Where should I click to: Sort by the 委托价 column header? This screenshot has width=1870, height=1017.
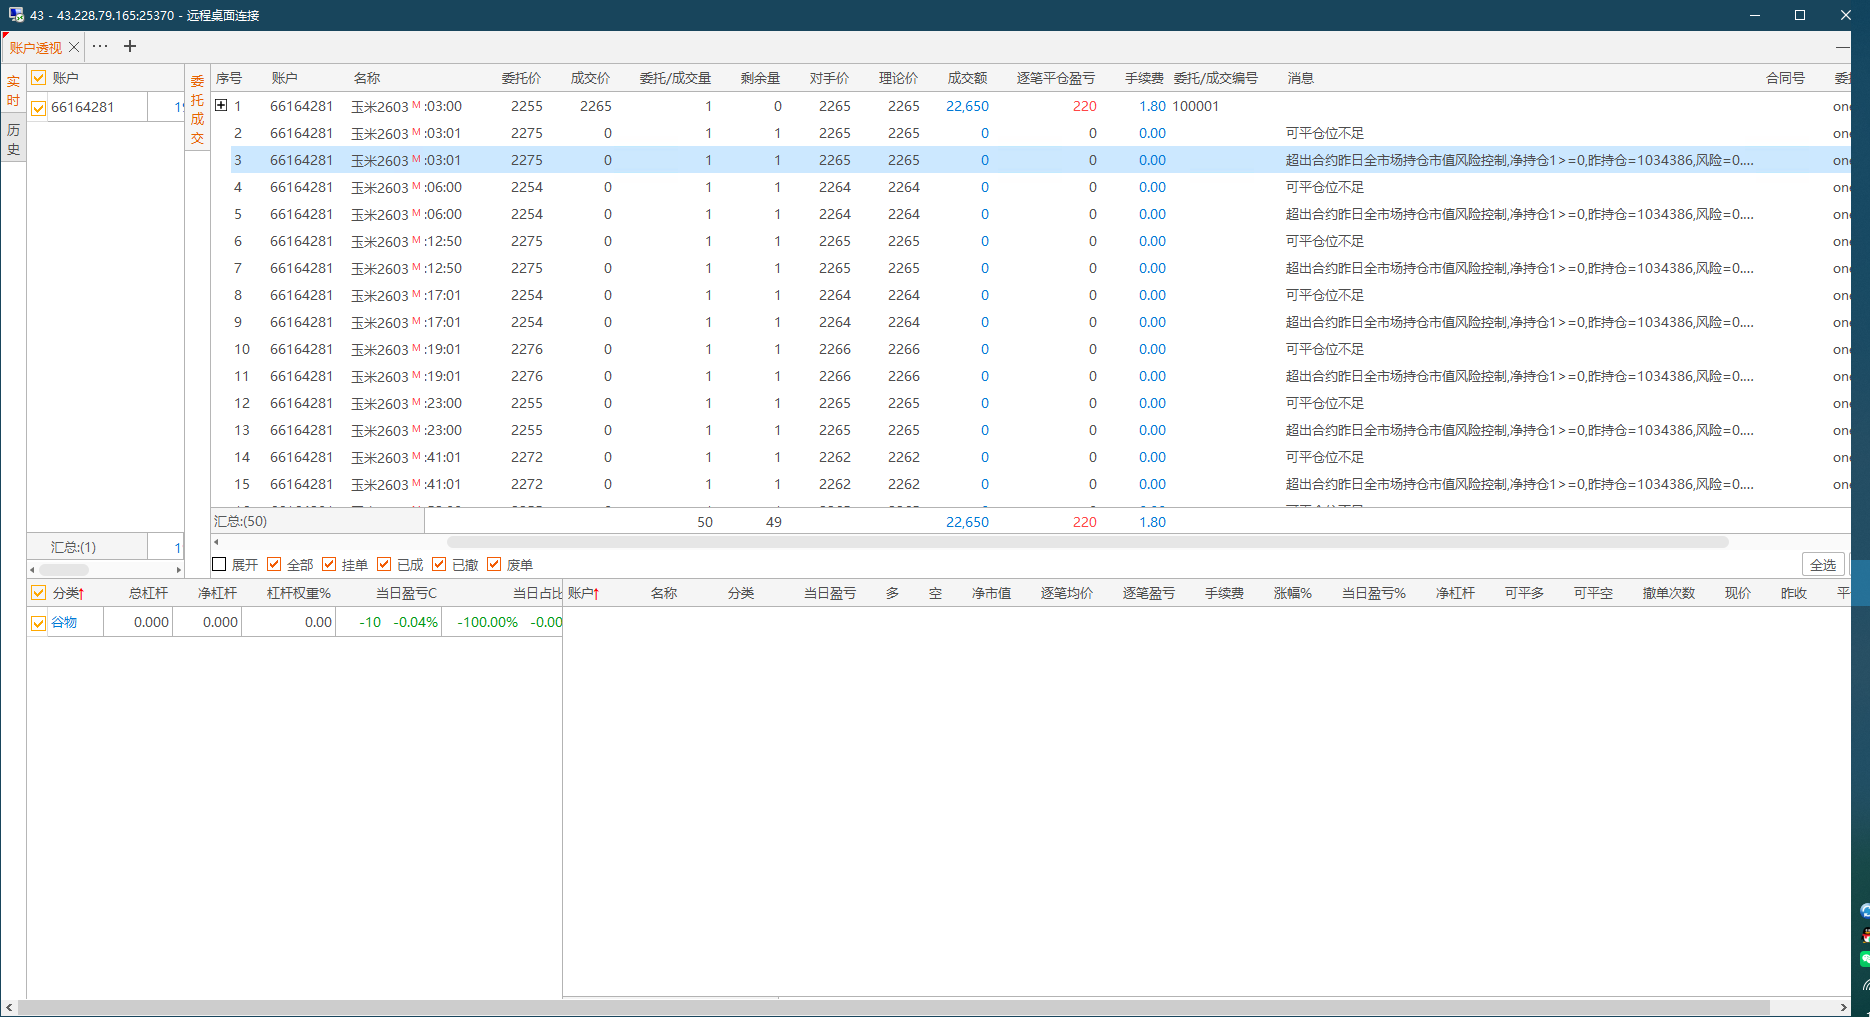pos(521,78)
